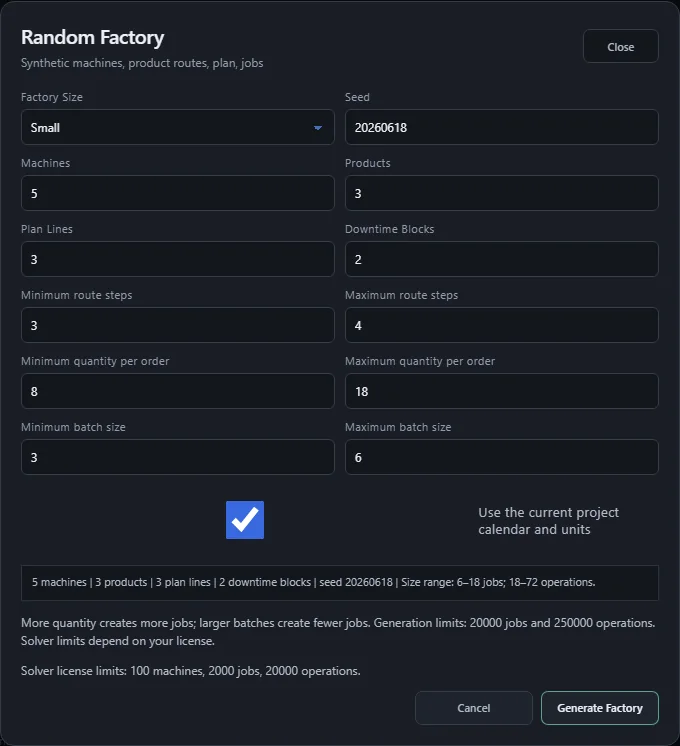Click Maximum route steps field
The height and width of the screenshot is (746, 680).
click(502, 325)
